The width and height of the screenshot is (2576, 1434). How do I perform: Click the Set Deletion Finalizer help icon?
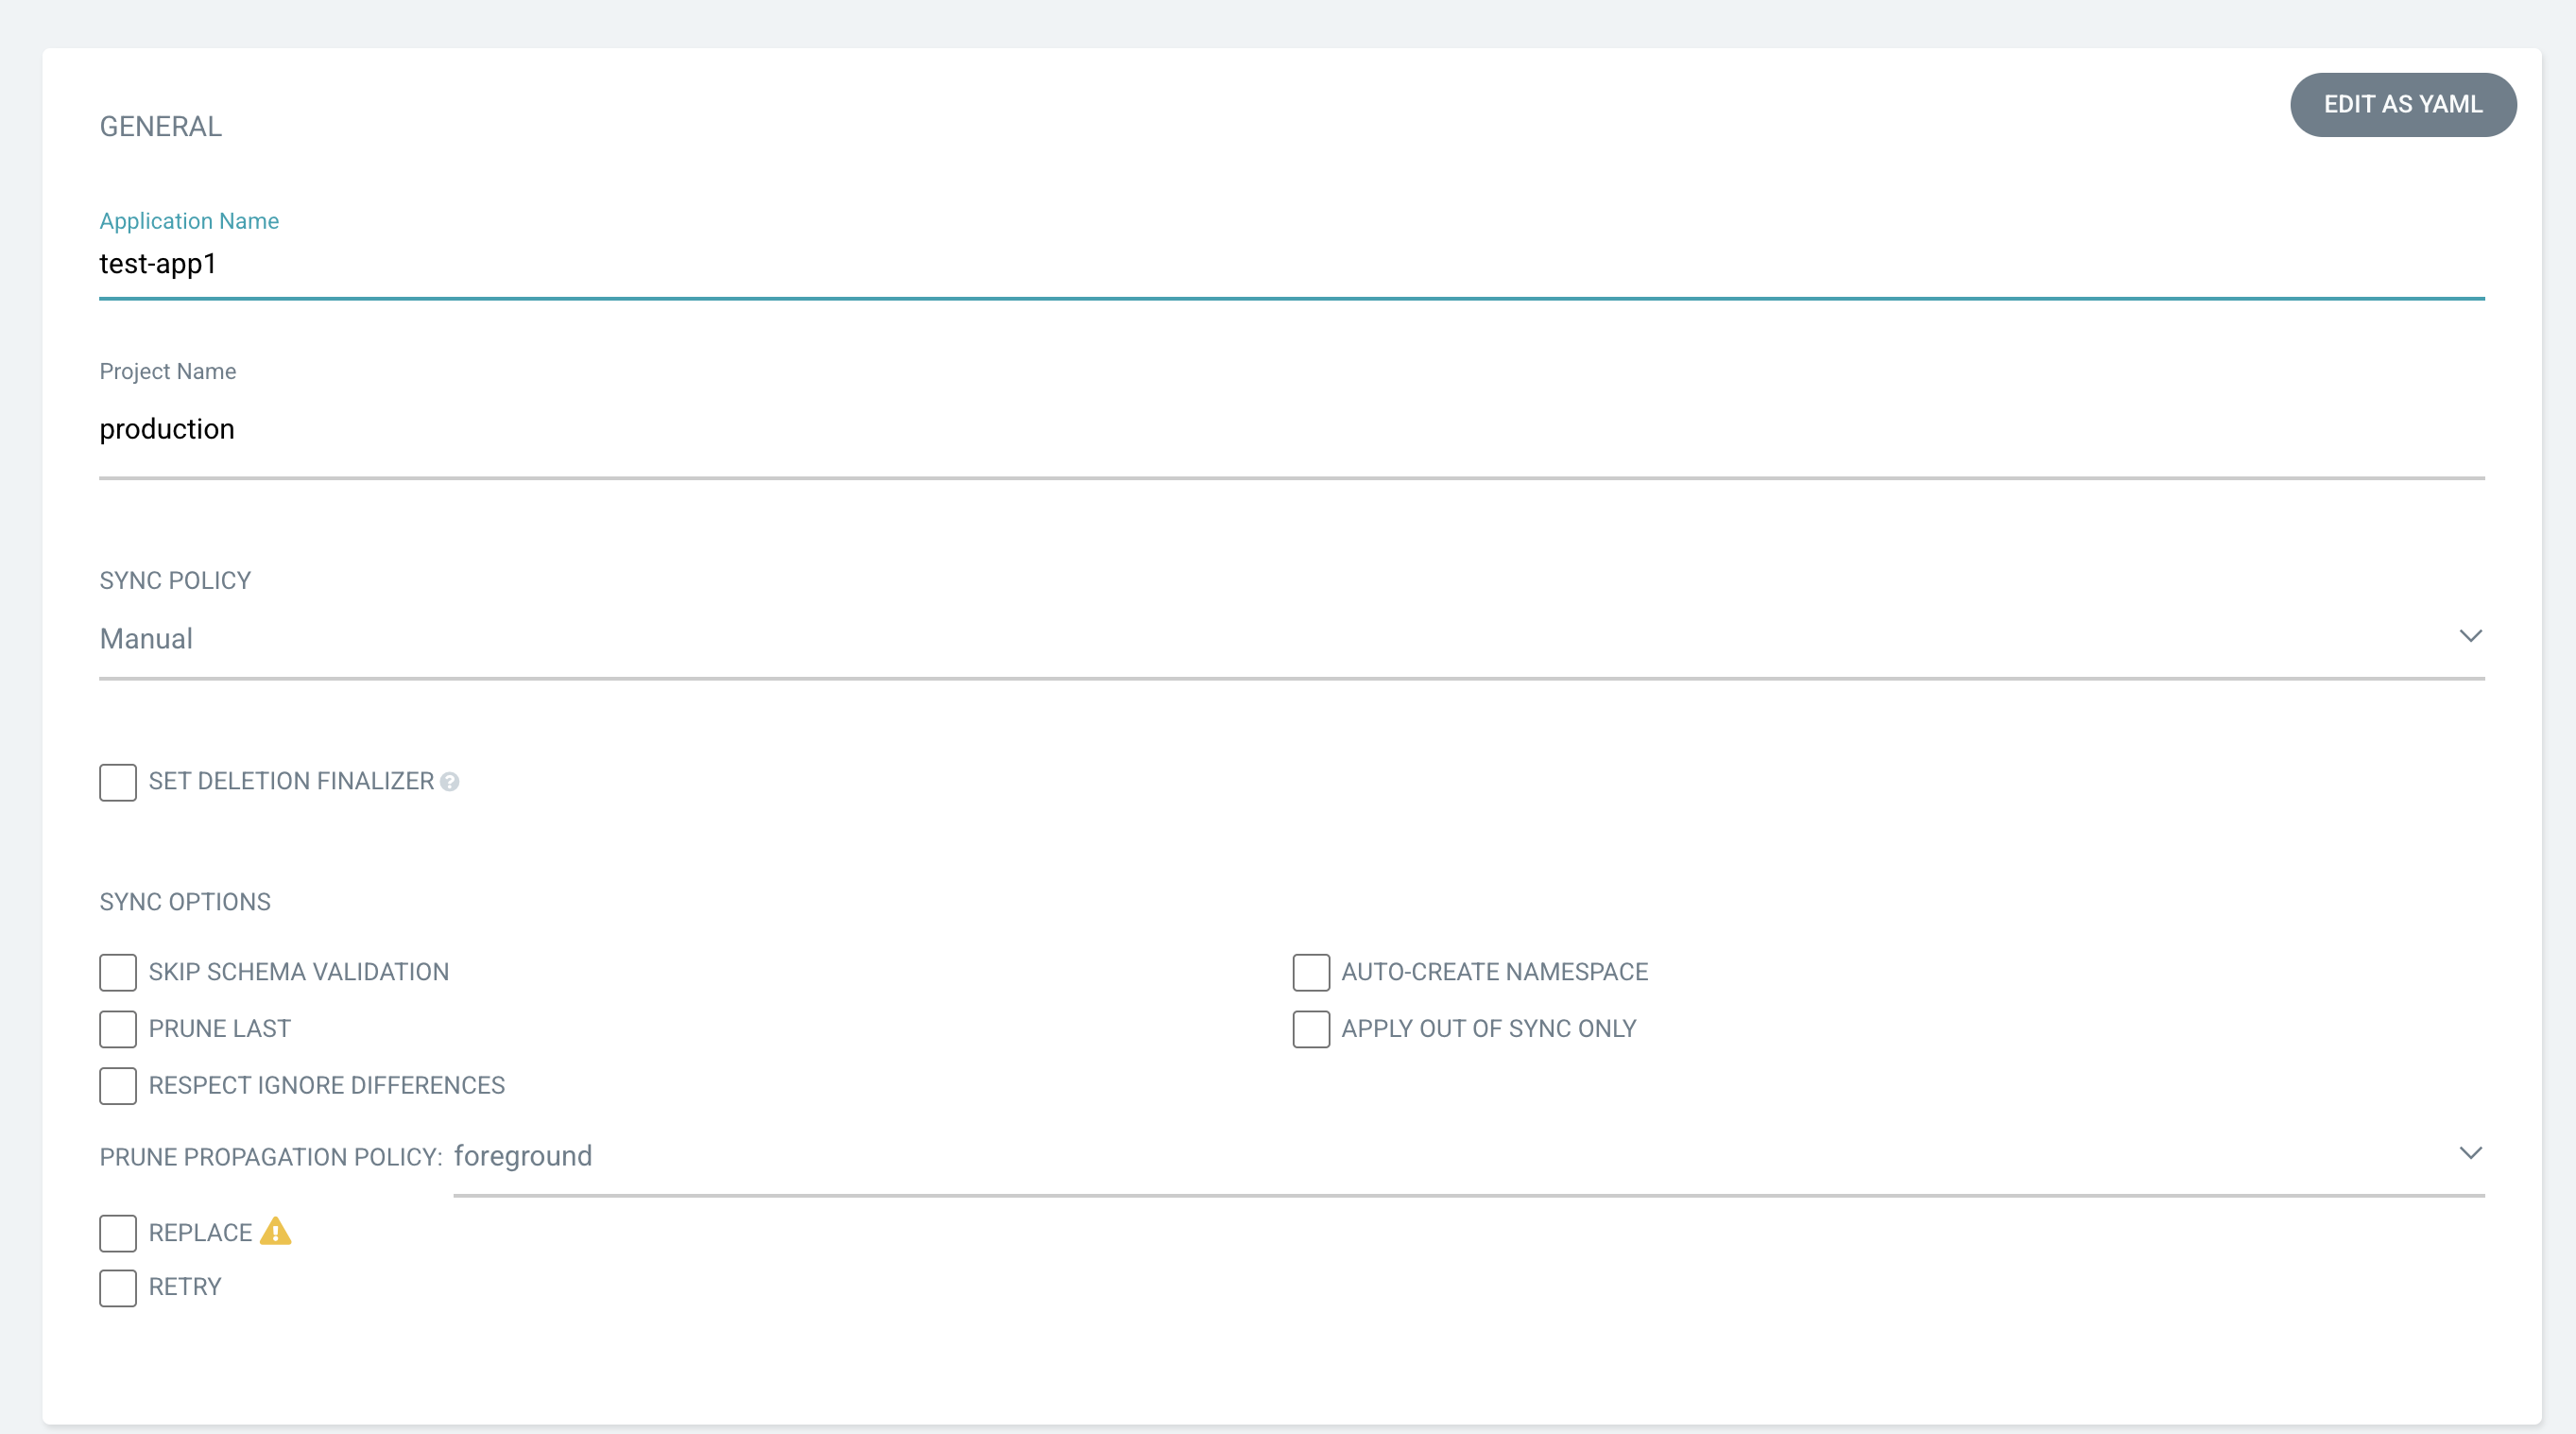(x=450, y=782)
